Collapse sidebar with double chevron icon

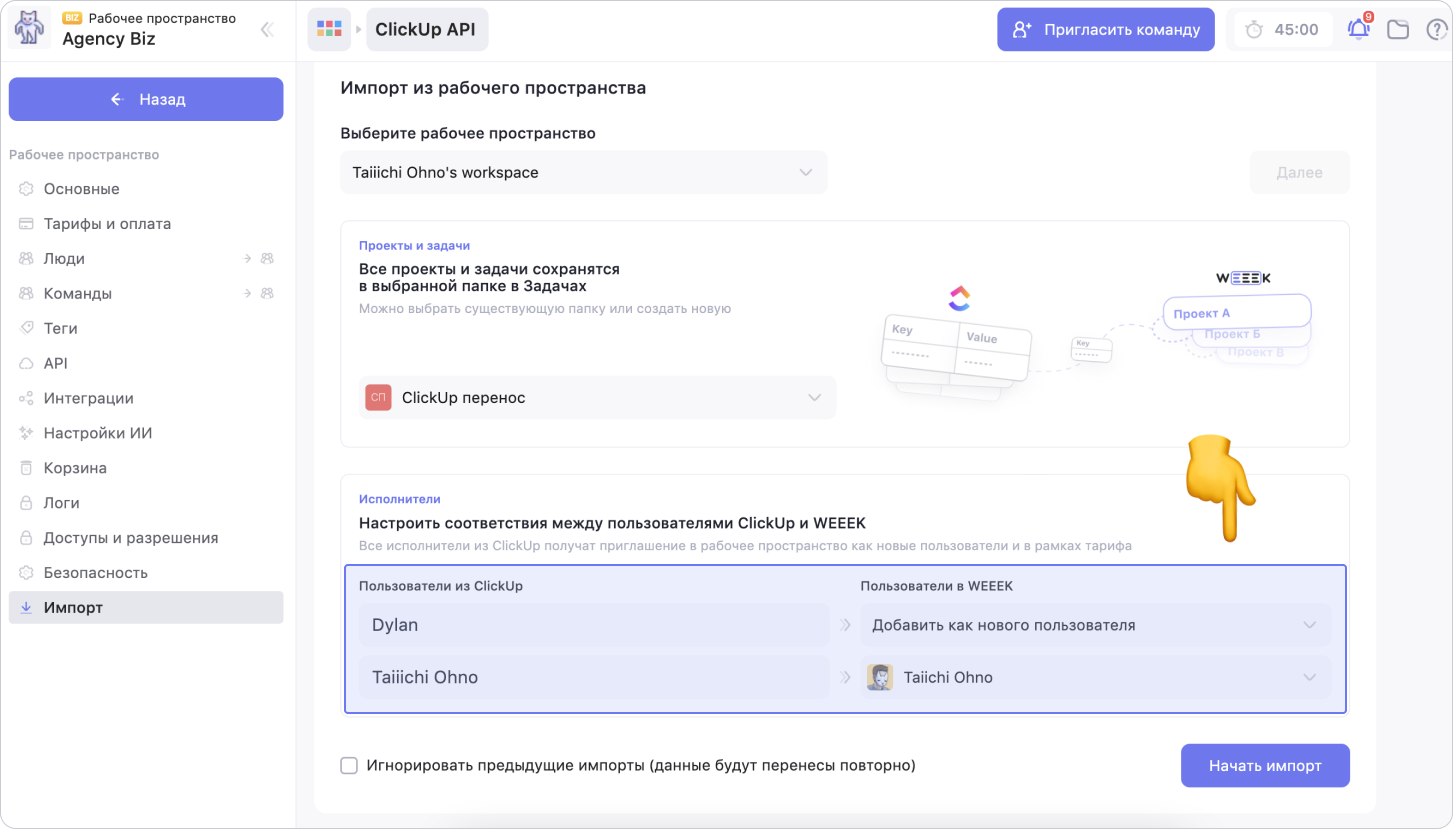click(x=267, y=29)
